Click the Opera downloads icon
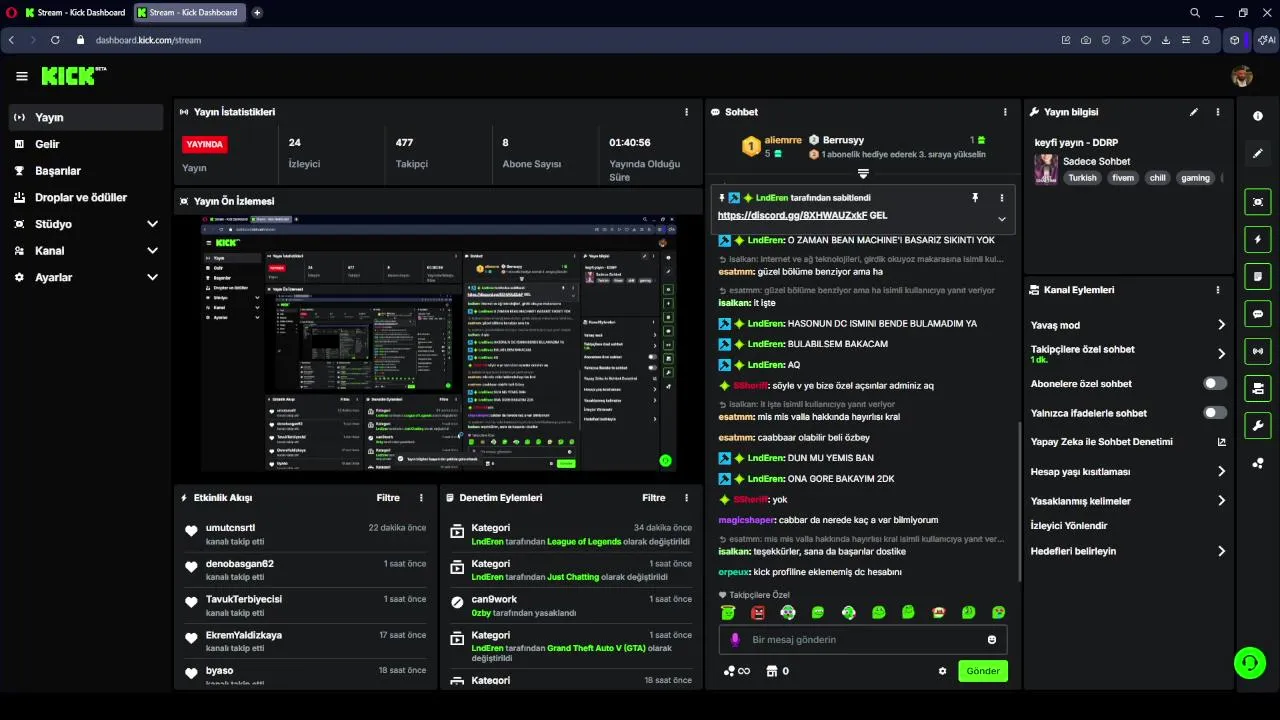This screenshot has width=1280, height=720. pyautogui.click(x=1166, y=40)
